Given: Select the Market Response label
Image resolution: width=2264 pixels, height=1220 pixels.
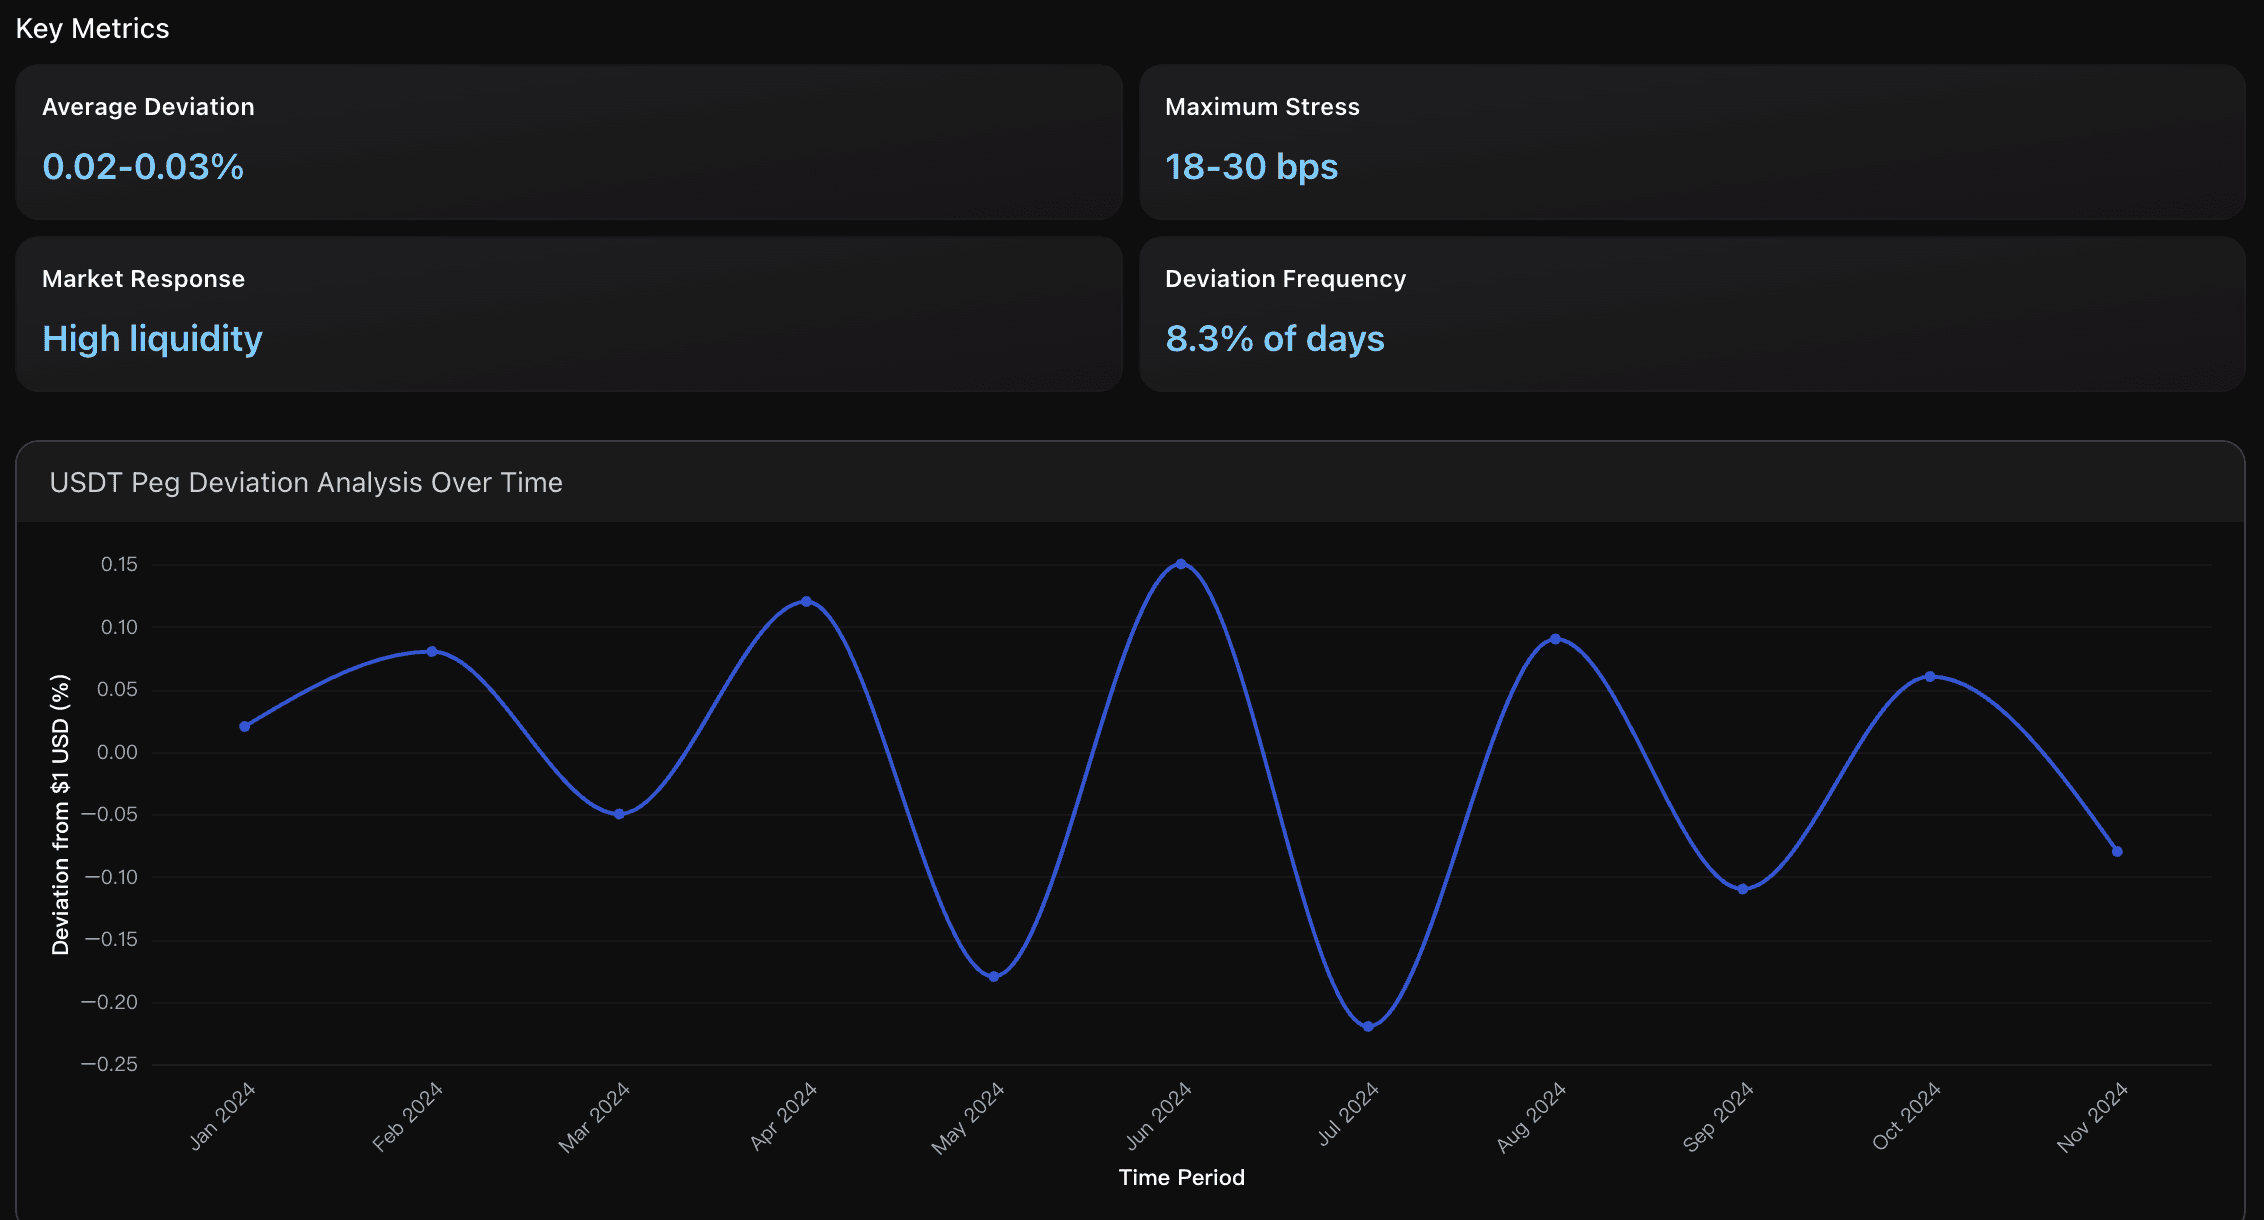Looking at the screenshot, I should (143, 279).
